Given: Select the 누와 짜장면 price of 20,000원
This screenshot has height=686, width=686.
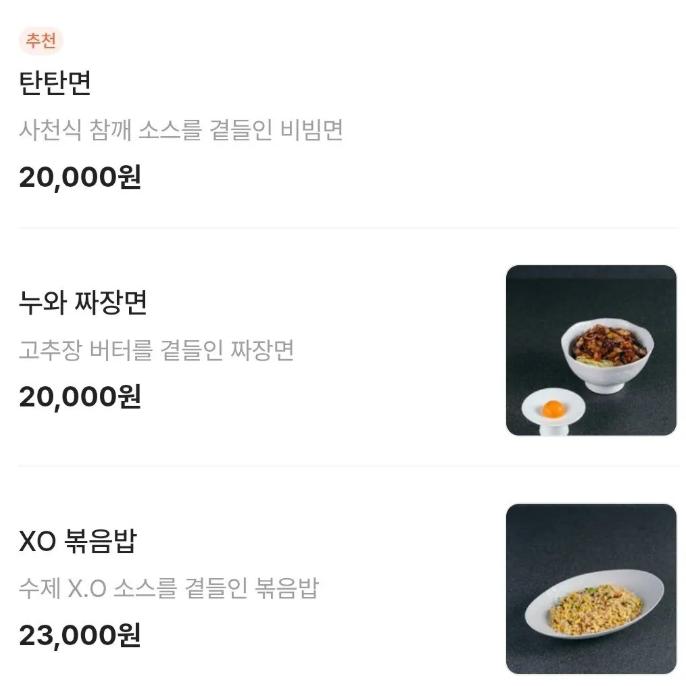Looking at the screenshot, I should [x=80, y=396].
